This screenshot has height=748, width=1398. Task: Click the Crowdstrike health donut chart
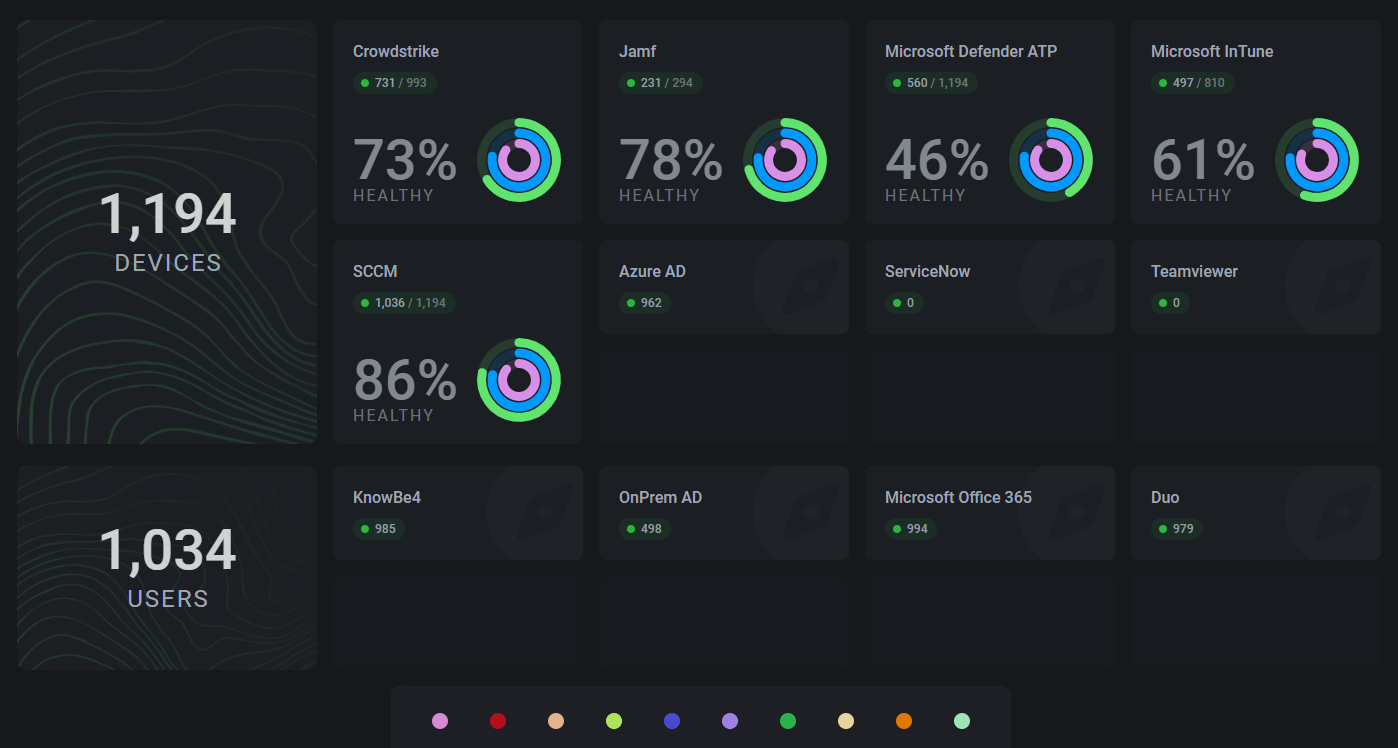click(520, 160)
